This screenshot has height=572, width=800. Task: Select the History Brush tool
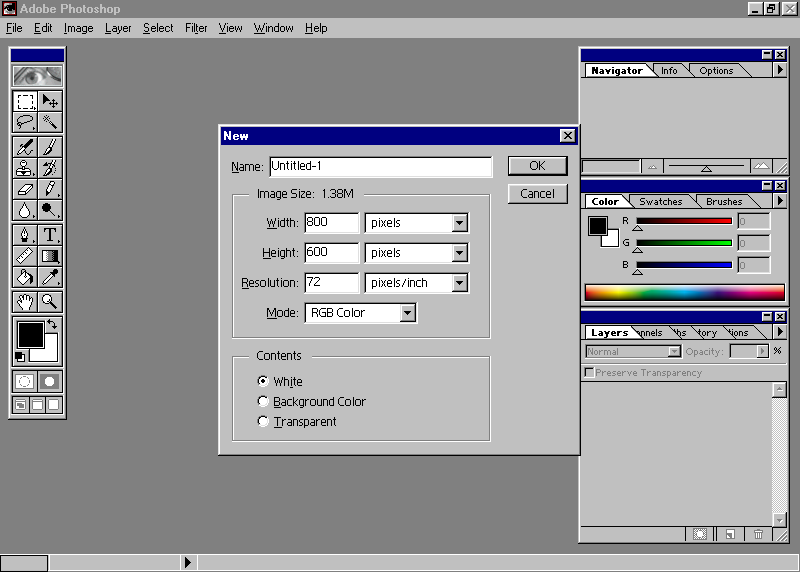[x=49, y=168]
